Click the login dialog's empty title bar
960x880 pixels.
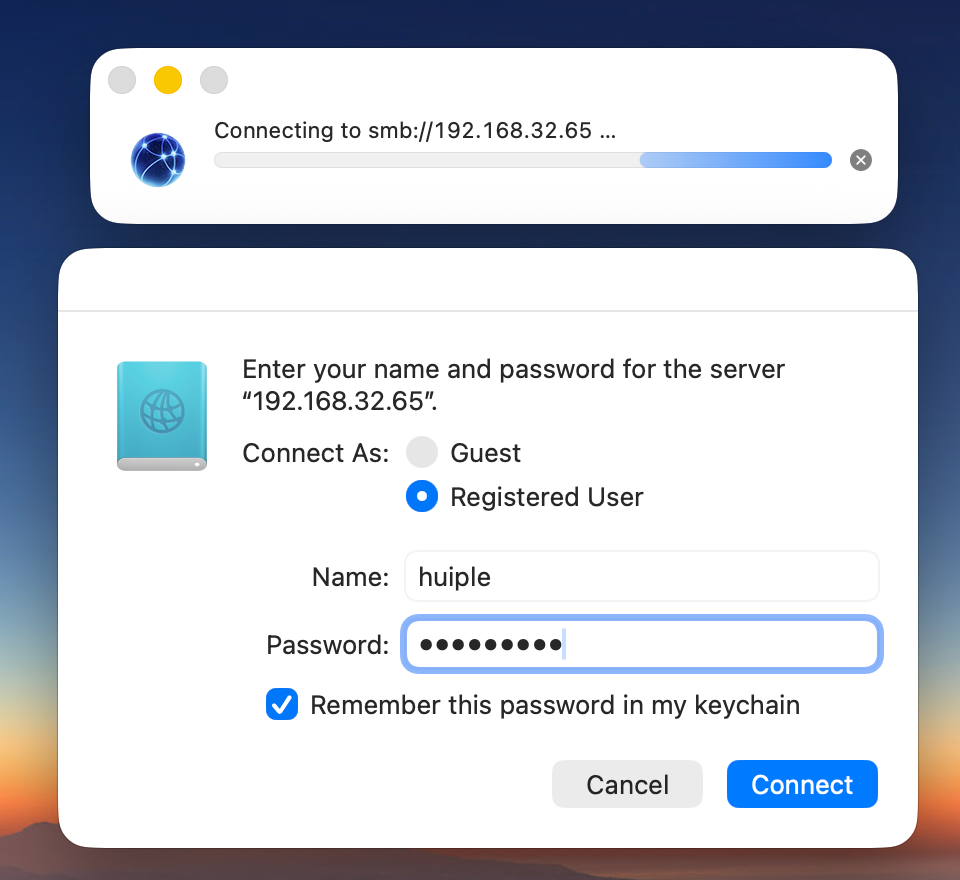(488, 280)
